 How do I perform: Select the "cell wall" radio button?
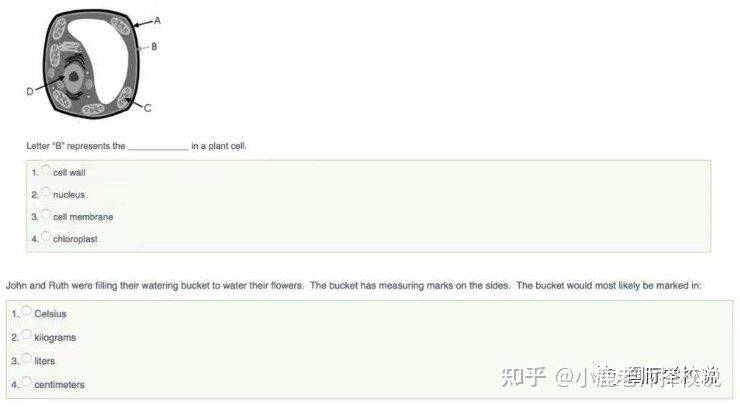pyautogui.click(x=46, y=170)
